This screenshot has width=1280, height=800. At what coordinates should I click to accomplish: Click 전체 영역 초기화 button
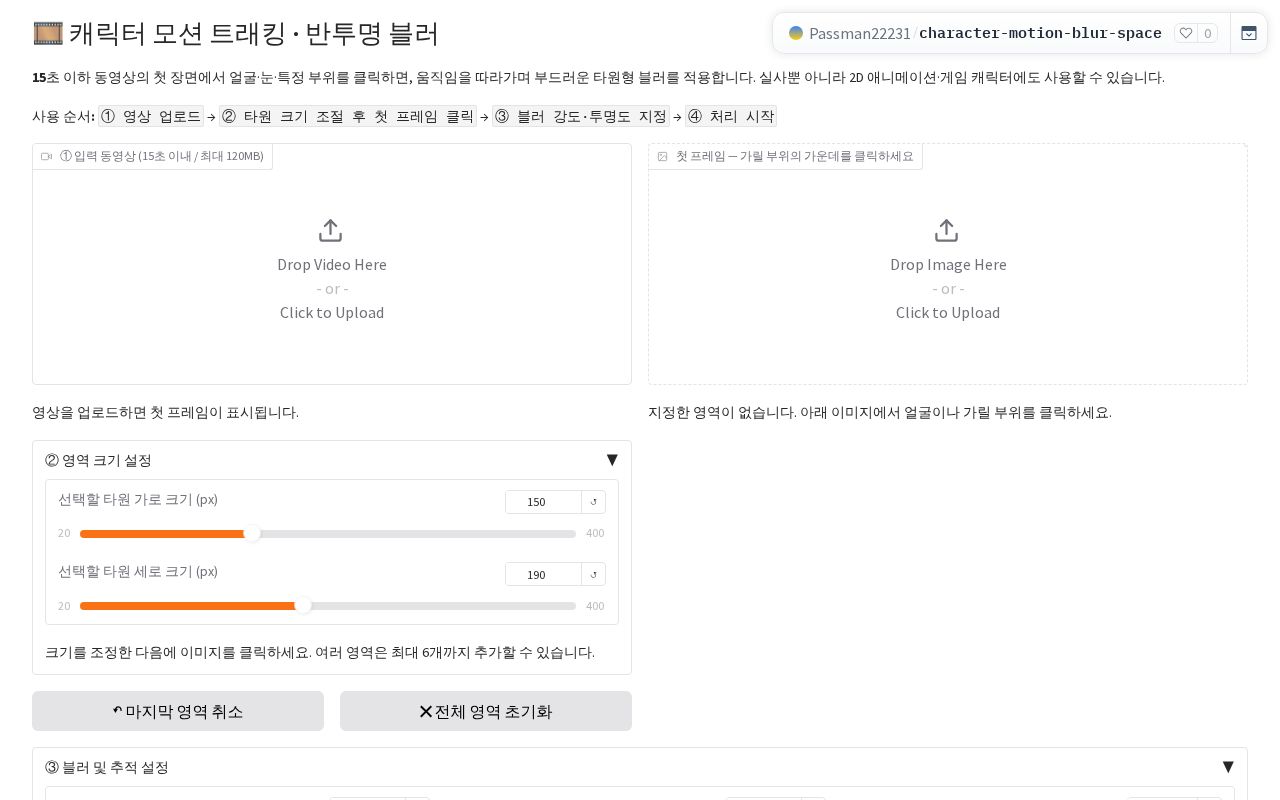(x=486, y=711)
